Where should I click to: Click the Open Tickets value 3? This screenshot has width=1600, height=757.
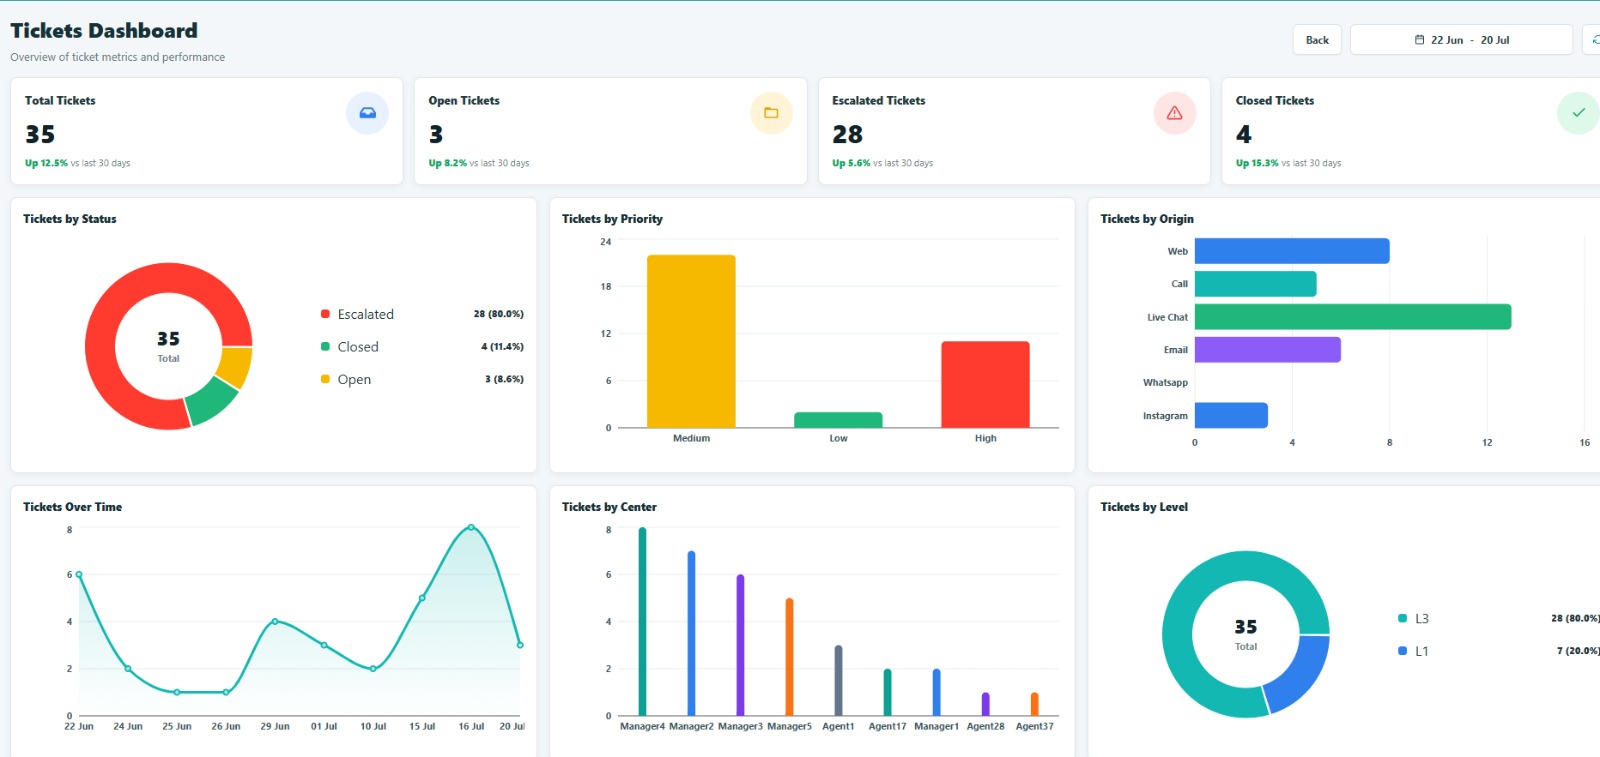point(436,134)
